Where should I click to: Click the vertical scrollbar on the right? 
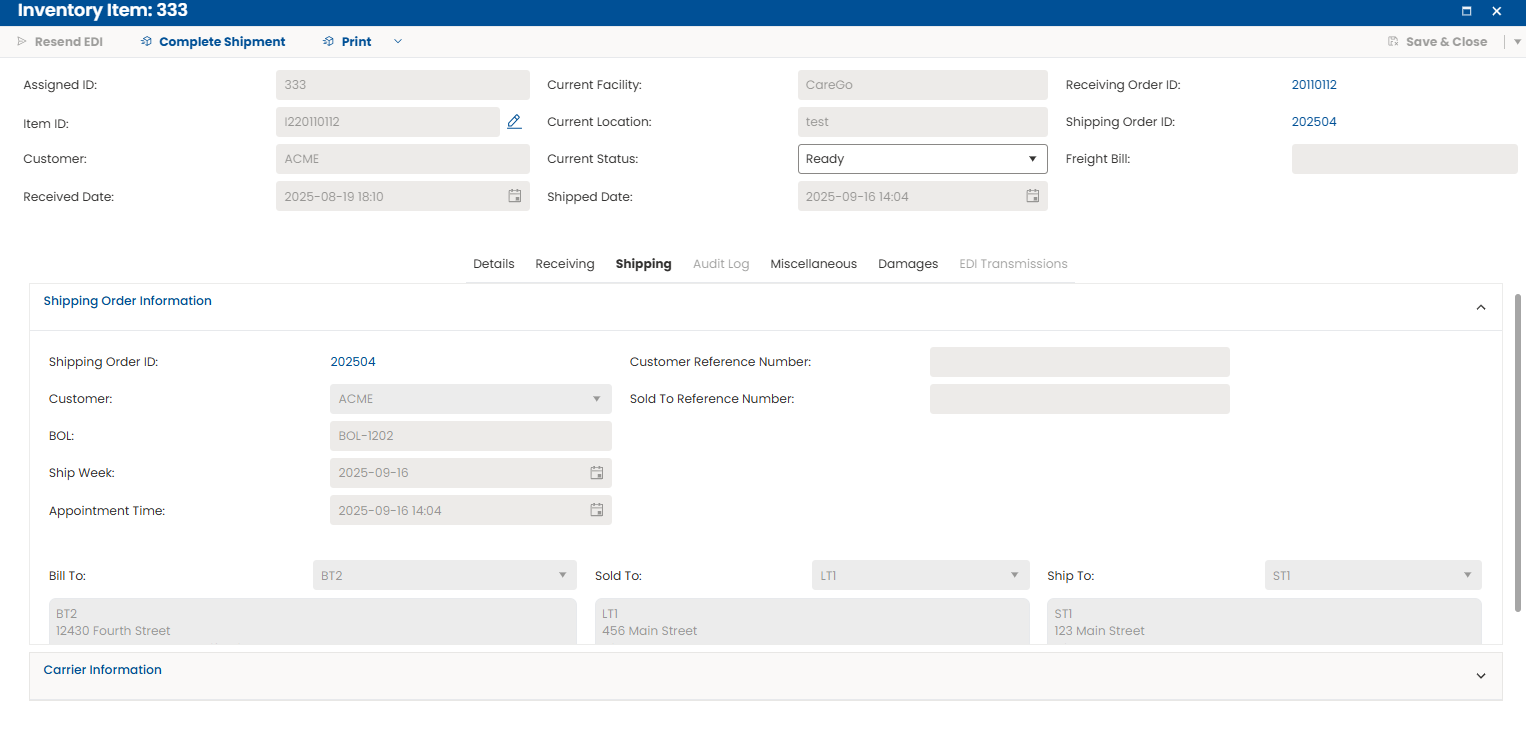click(1519, 450)
